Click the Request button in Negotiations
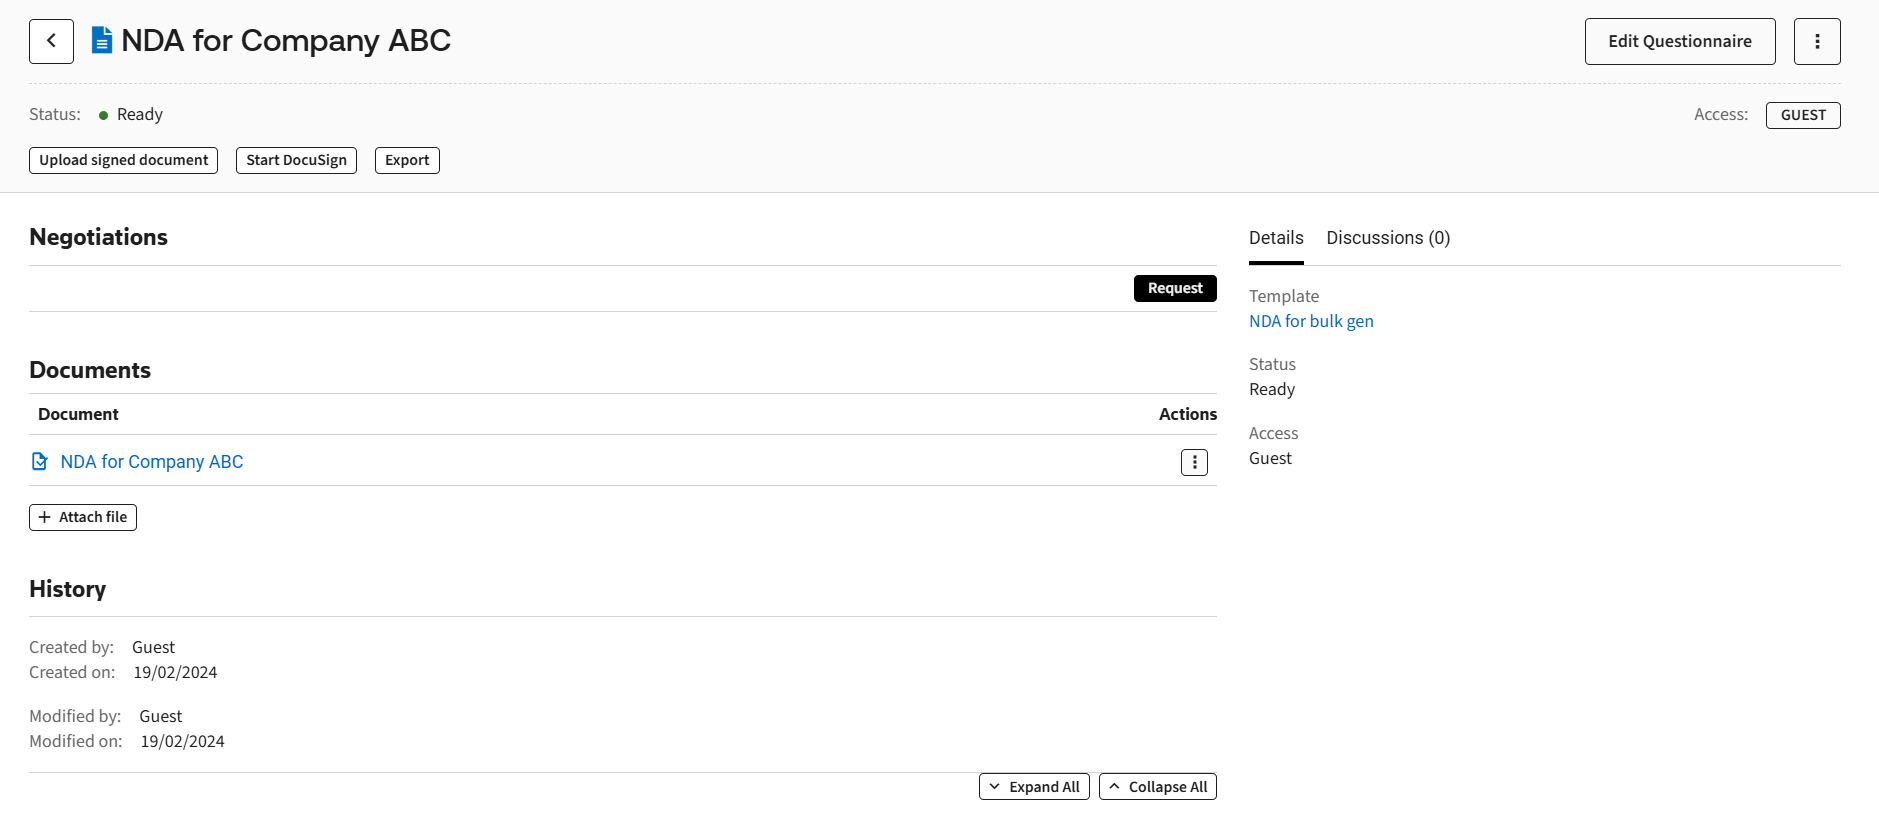This screenshot has width=1879, height=822. tap(1175, 288)
